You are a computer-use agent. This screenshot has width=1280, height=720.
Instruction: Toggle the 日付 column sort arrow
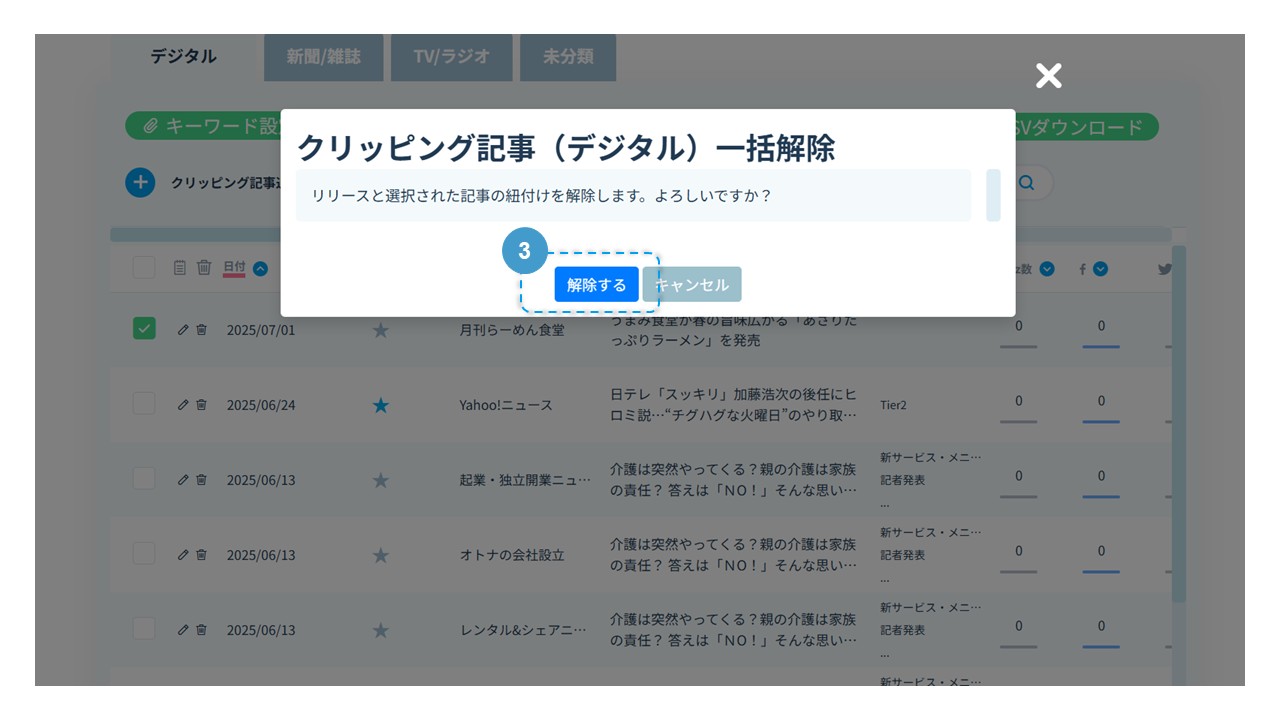coord(260,268)
